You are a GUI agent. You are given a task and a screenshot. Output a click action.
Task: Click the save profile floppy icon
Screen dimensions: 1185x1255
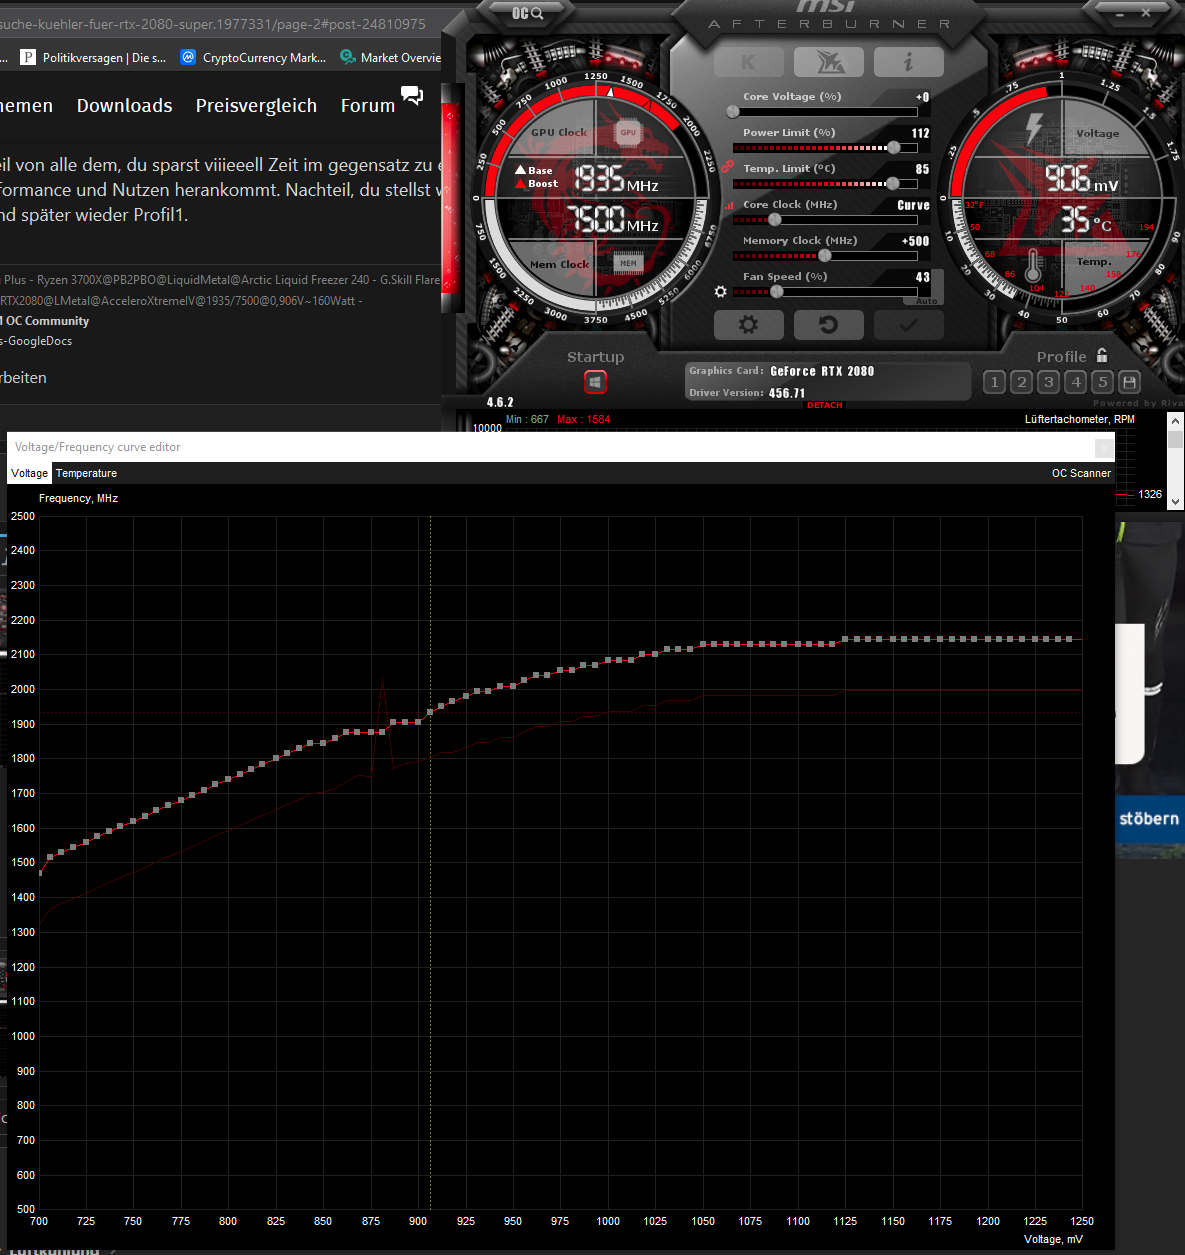pyautogui.click(x=1130, y=382)
